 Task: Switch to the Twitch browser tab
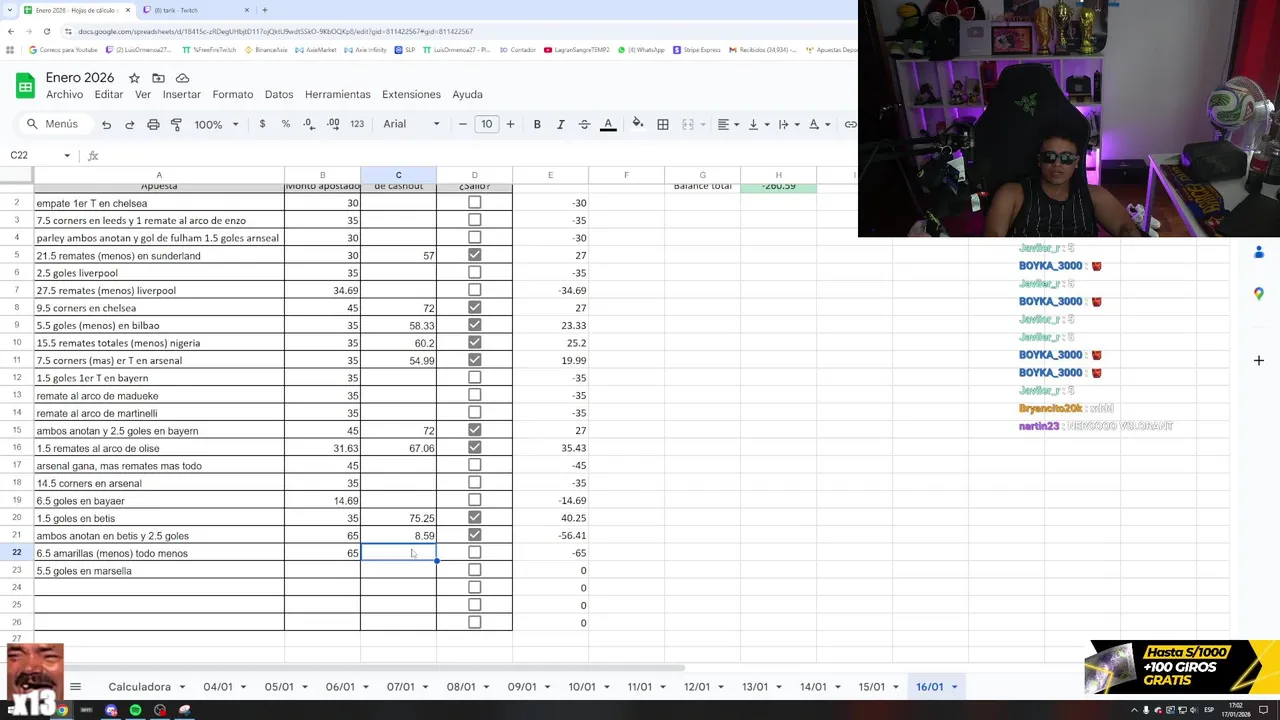[194, 10]
